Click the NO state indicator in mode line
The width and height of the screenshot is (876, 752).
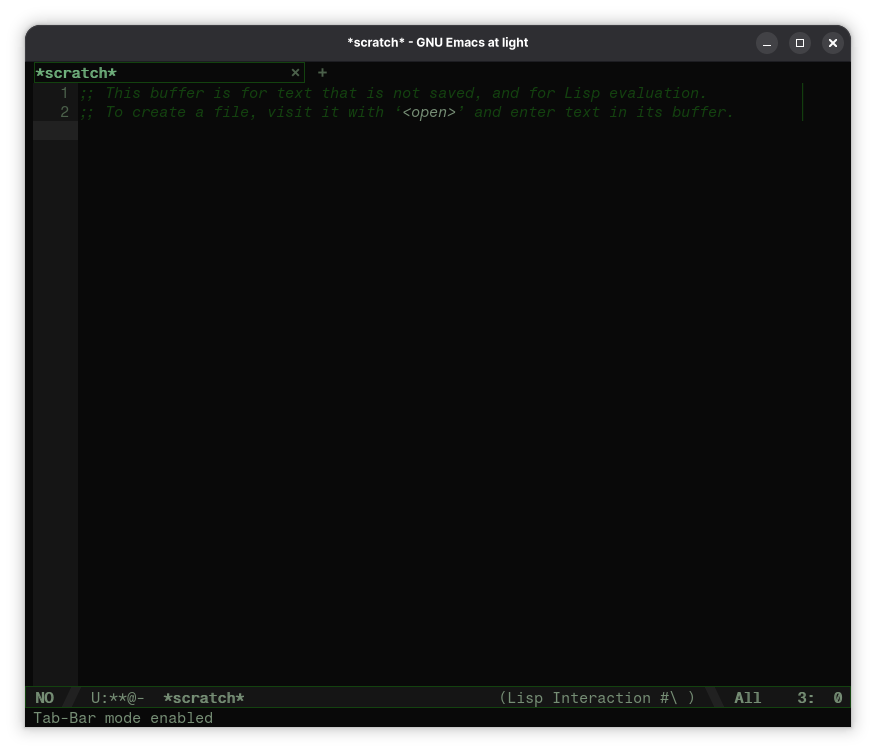45,698
